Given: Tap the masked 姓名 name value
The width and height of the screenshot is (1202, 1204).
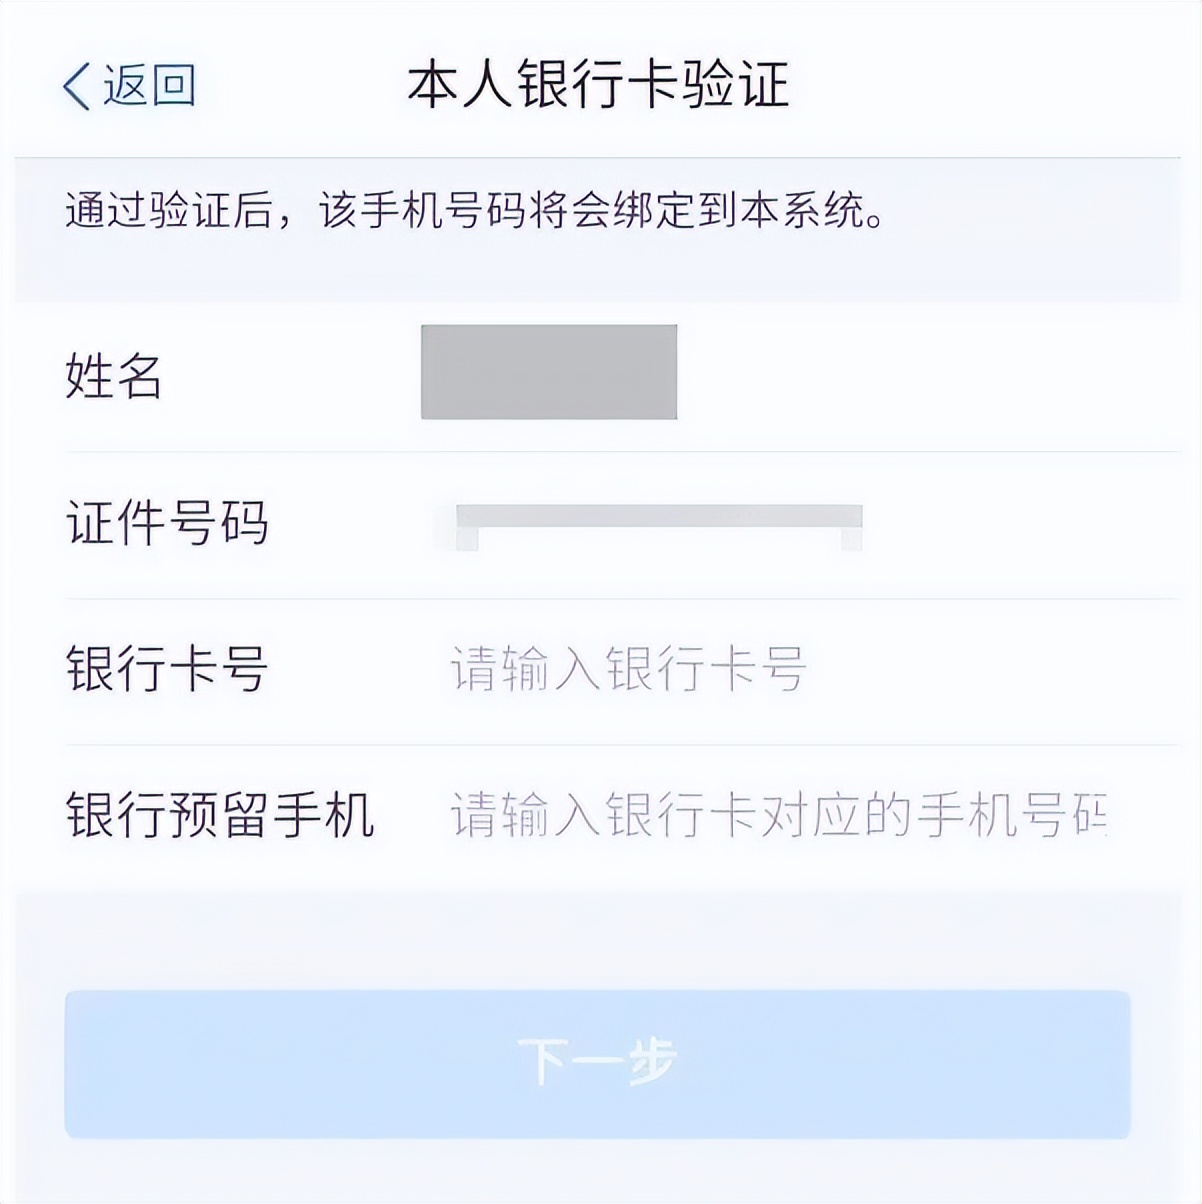Looking at the screenshot, I should pos(550,372).
